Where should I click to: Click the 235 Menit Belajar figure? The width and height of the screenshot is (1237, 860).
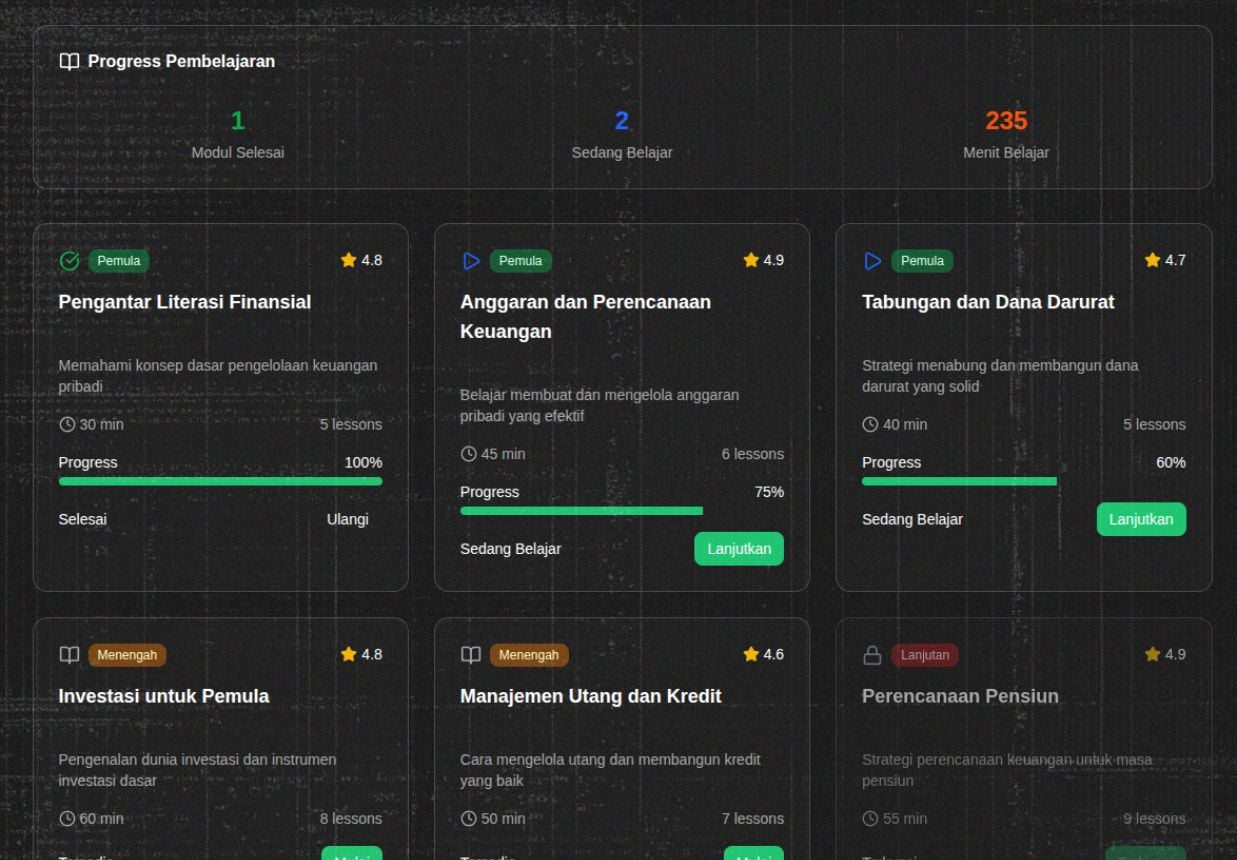point(1006,121)
